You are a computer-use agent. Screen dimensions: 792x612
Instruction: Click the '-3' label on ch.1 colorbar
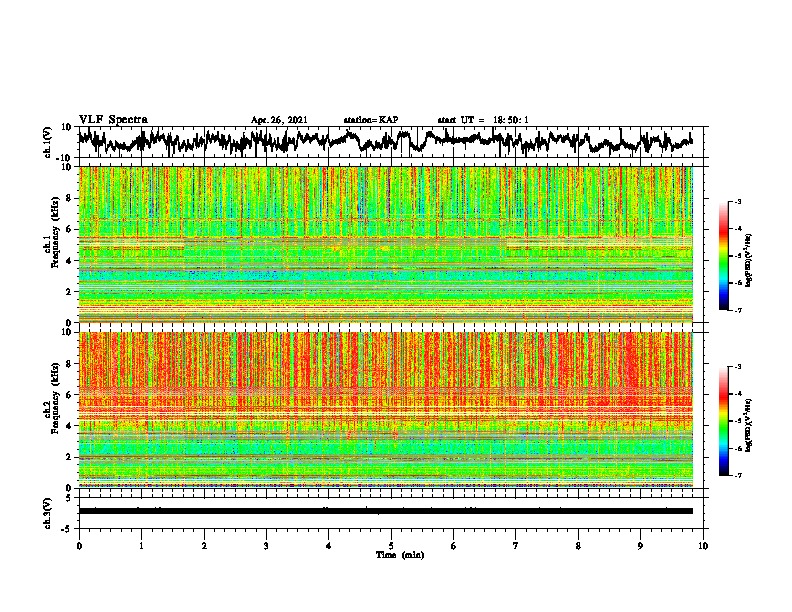click(738, 201)
